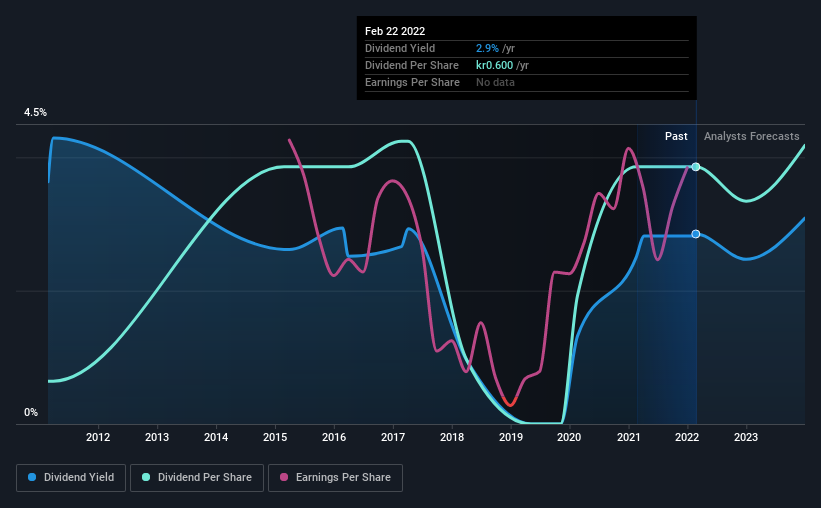This screenshot has width=821, height=508.
Task: Click the tooltip 'Earnings Per Share' row label
Action: tap(412, 82)
